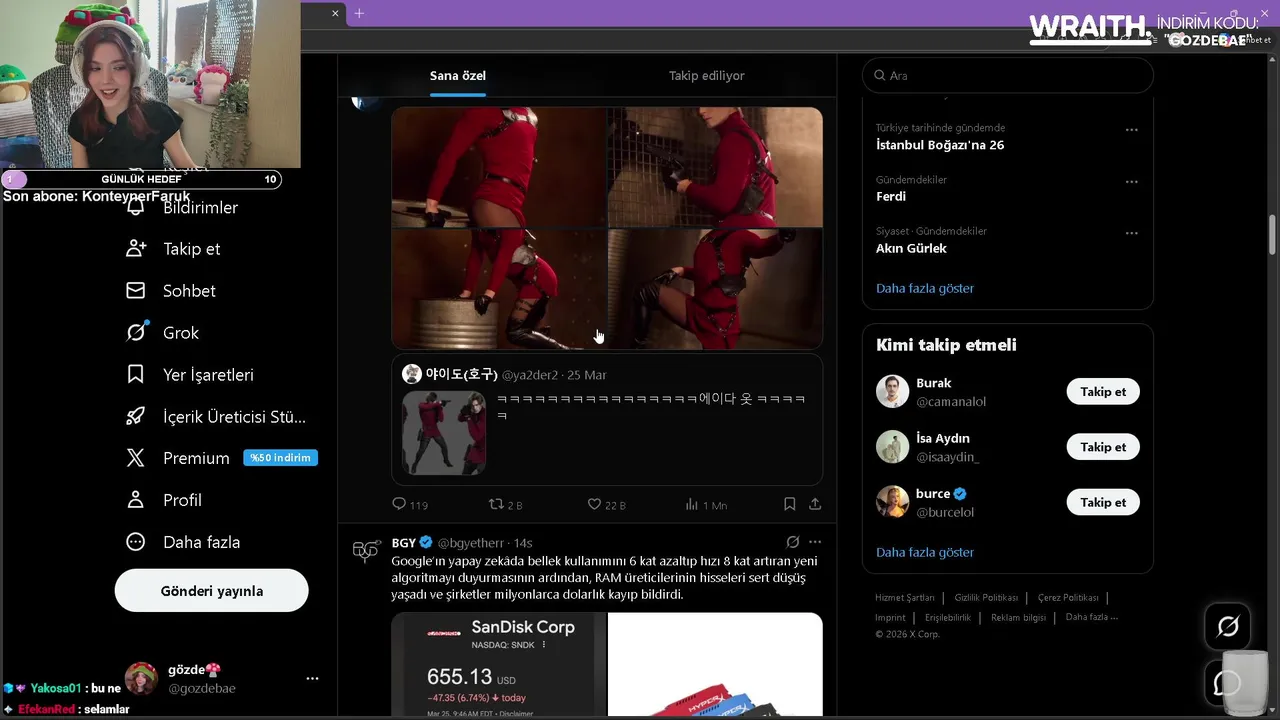Open the more options on BGY post
The height and width of the screenshot is (720, 1280).
815,542
